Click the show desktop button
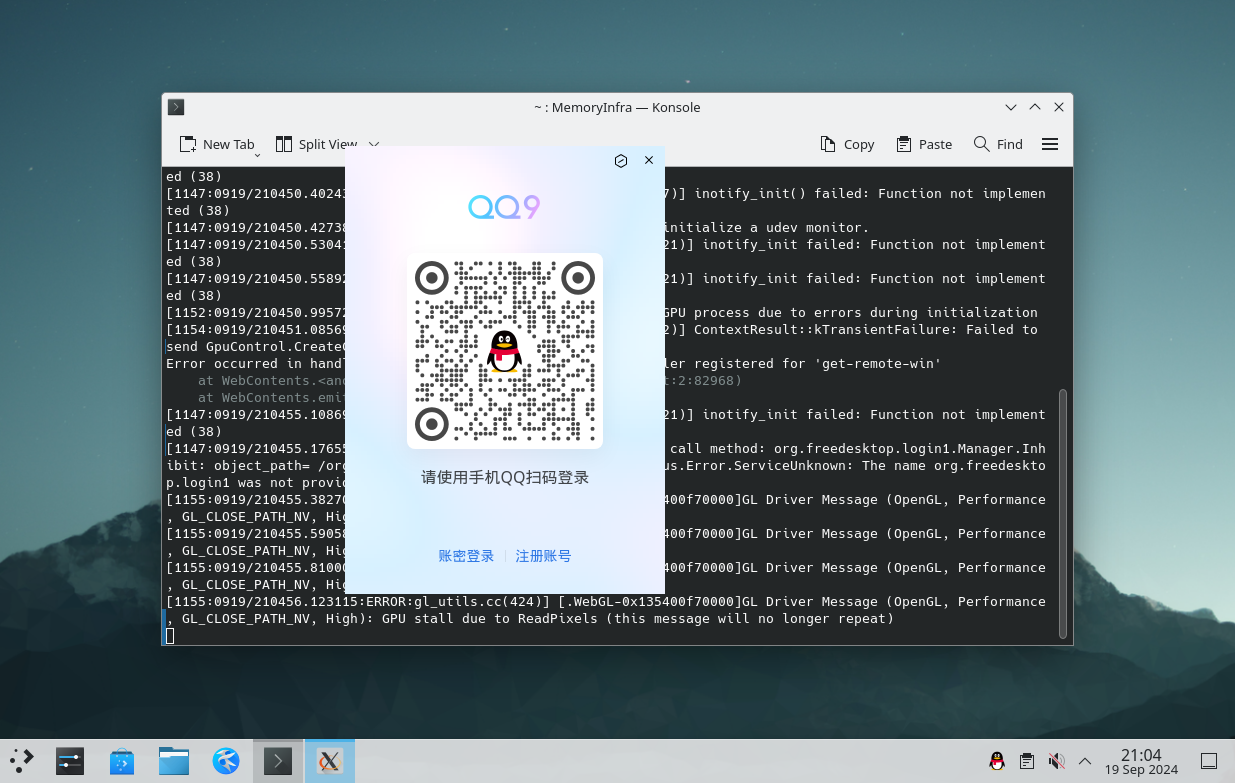Image resolution: width=1235 pixels, height=783 pixels. 1209,761
